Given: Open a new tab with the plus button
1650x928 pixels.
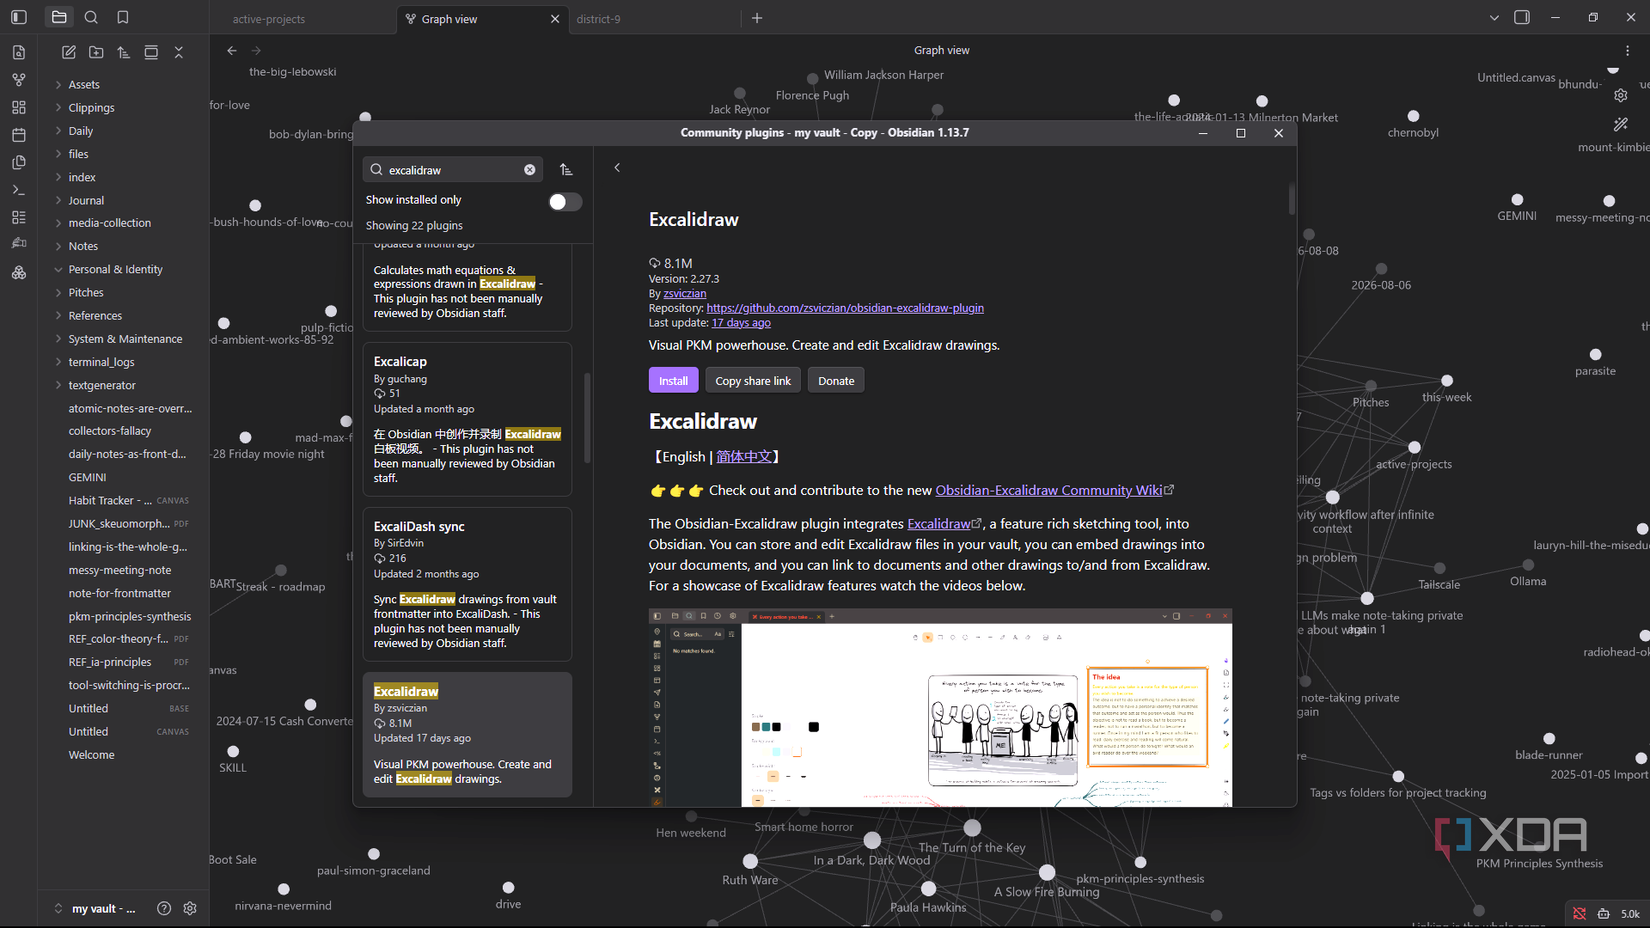Looking at the screenshot, I should pyautogui.click(x=757, y=18).
